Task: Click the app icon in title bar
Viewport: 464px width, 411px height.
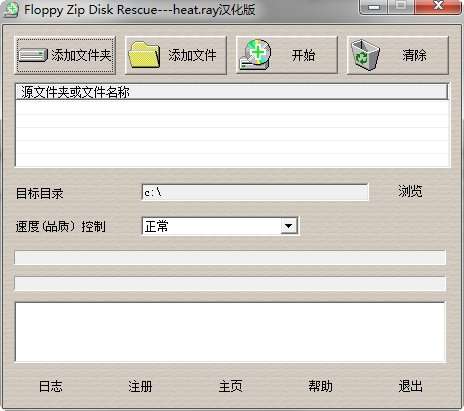Action: 11,9
